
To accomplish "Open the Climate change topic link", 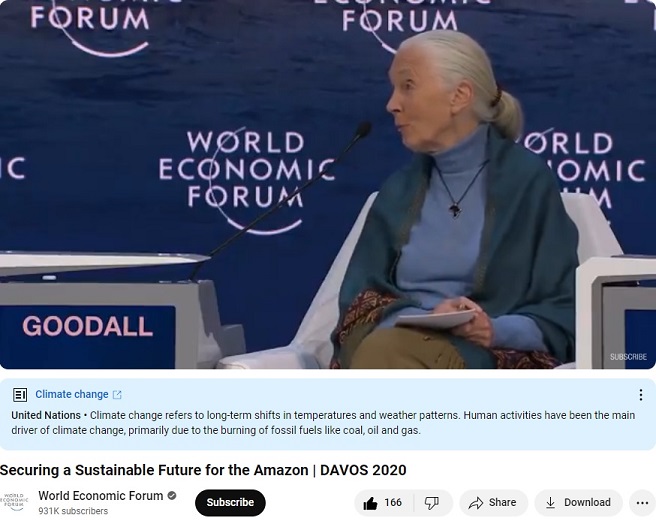I will coord(71,395).
